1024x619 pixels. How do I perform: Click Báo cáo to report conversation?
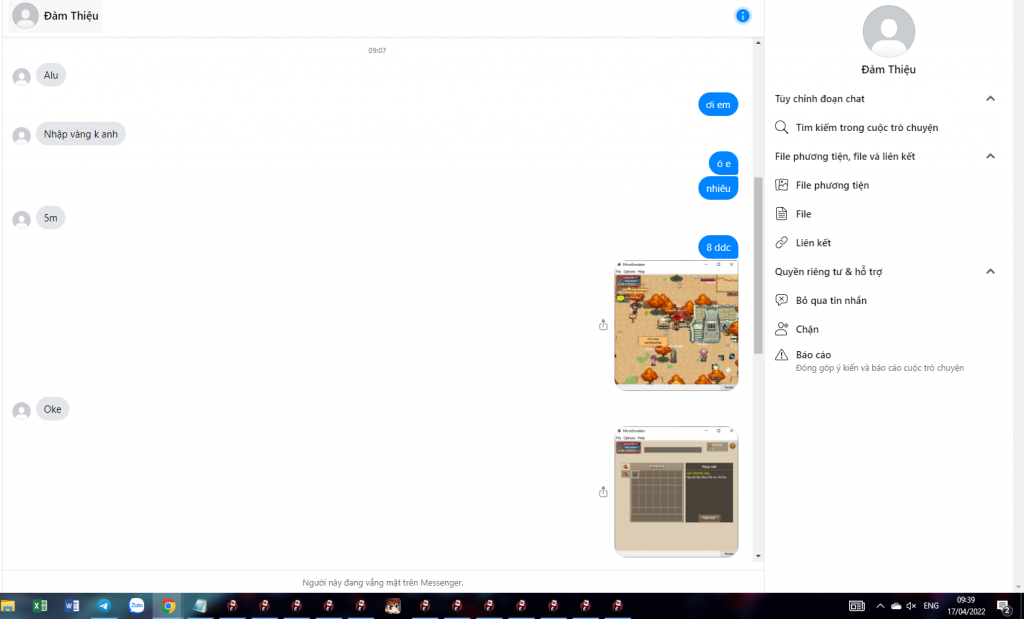[x=813, y=355]
